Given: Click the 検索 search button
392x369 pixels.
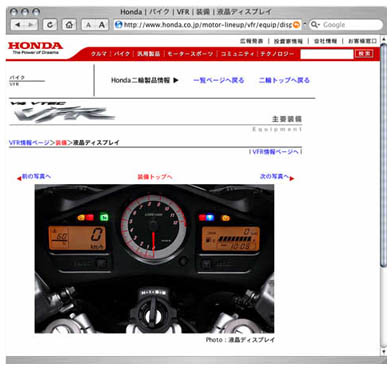Looking at the screenshot, I should 364,53.
